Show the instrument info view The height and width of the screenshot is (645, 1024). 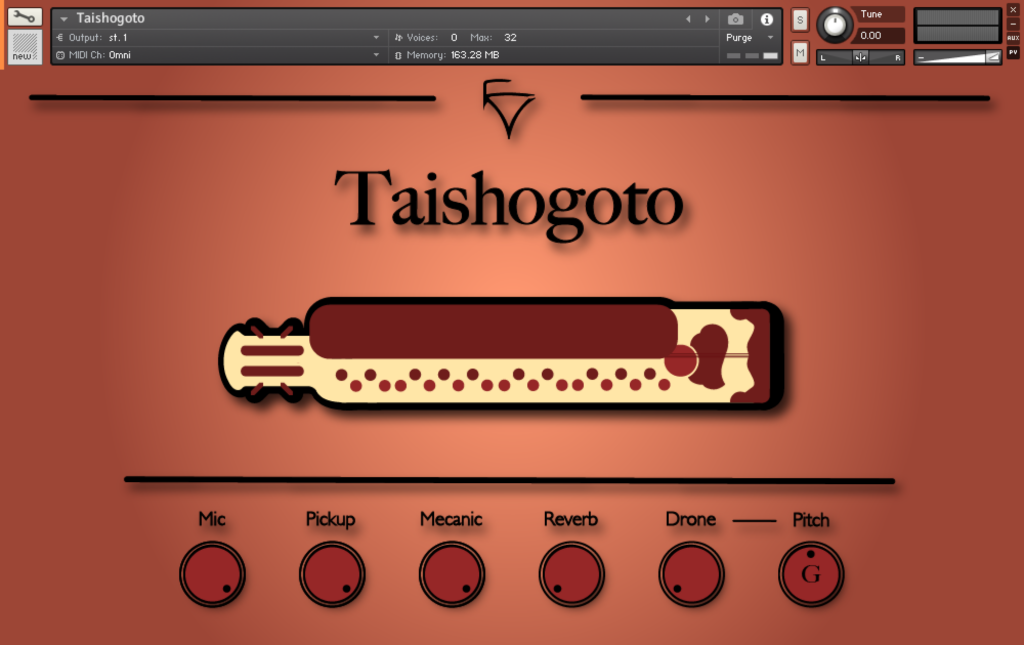click(767, 19)
